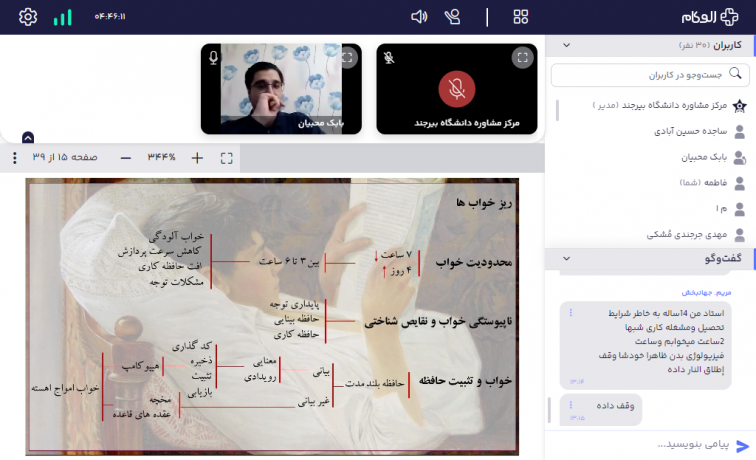Click avatar icon next to بابک محبیان
Screen dimensions: 756x460
click(x=739, y=158)
